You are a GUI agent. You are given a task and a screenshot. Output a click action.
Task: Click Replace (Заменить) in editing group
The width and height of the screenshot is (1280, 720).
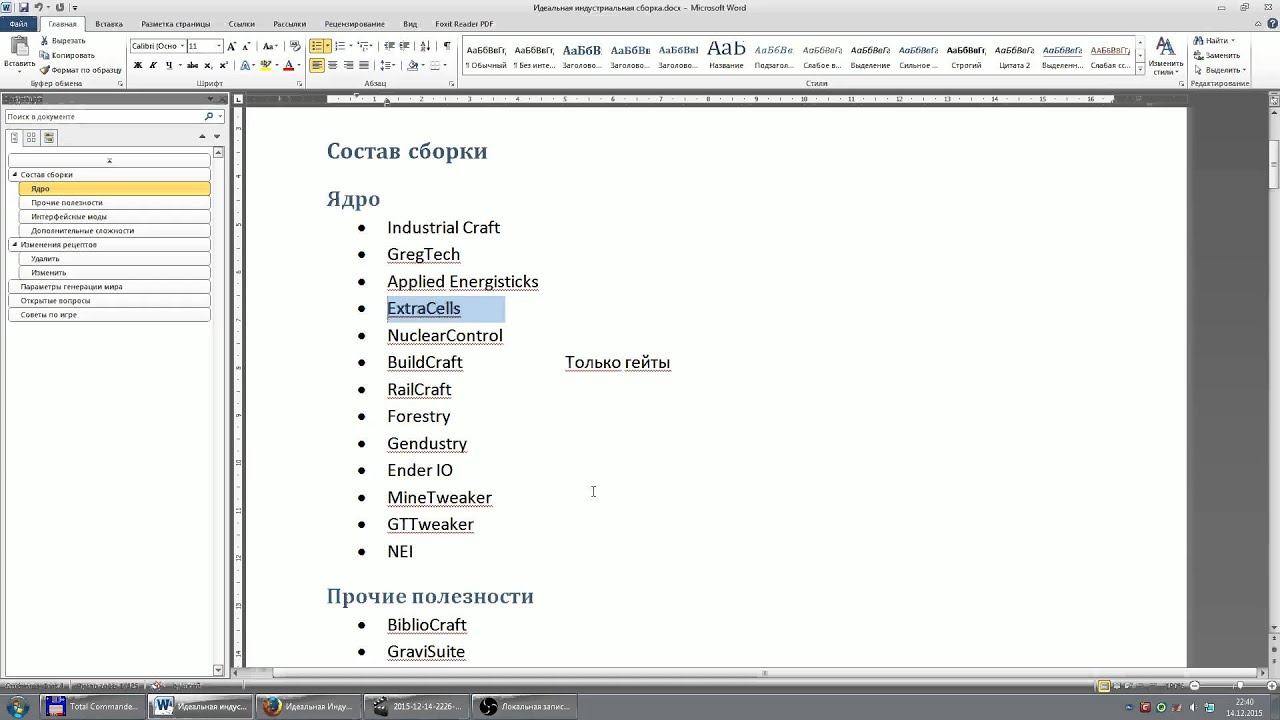pyautogui.click(x=1217, y=55)
